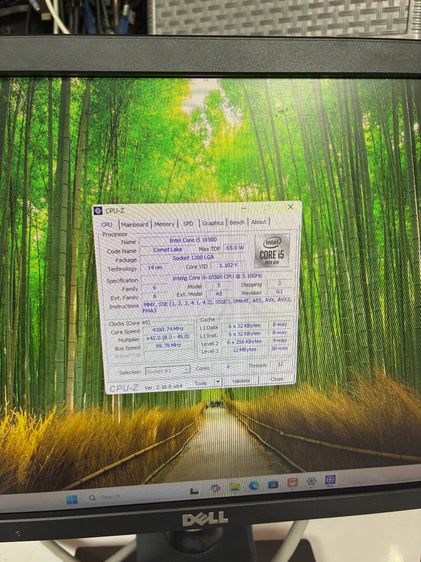
Task: Click the Max TDP 65.0 W value
Action: 235,248
